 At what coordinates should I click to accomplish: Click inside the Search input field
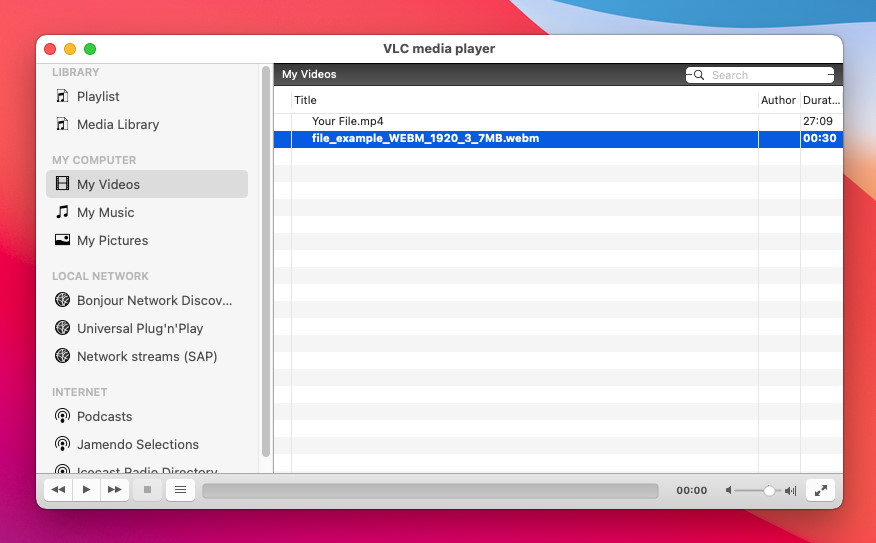pyautogui.click(x=760, y=75)
